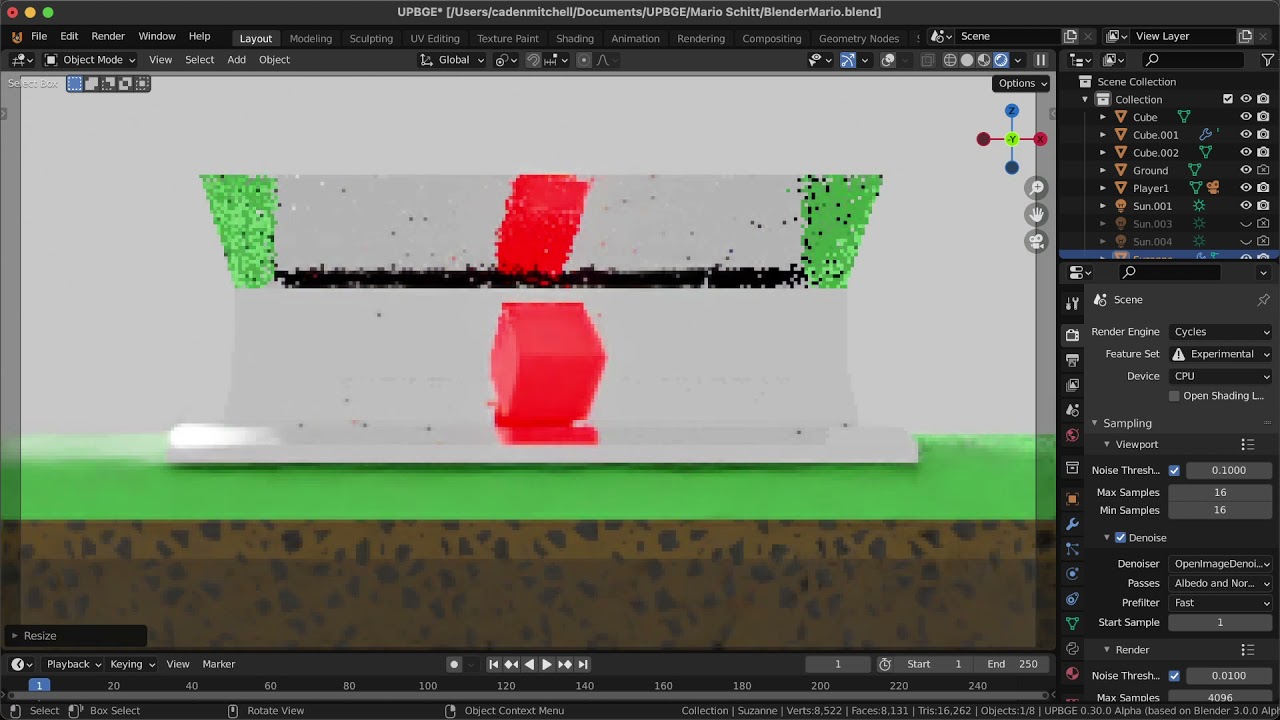This screenshot has height=720, width=1280.
Task: Open the World properties tab
Action: [1072, 435]
